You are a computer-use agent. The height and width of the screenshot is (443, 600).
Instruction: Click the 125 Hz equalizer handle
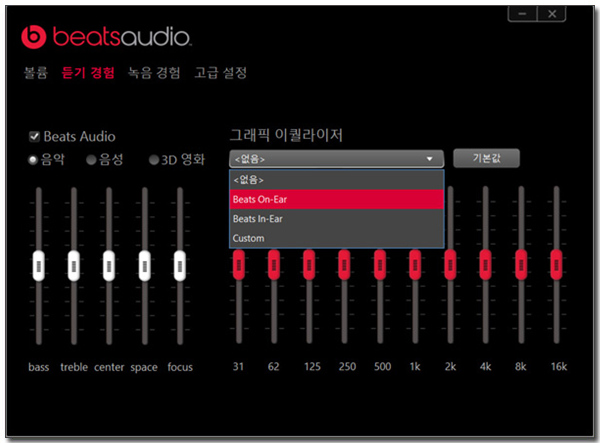point(309,264)
